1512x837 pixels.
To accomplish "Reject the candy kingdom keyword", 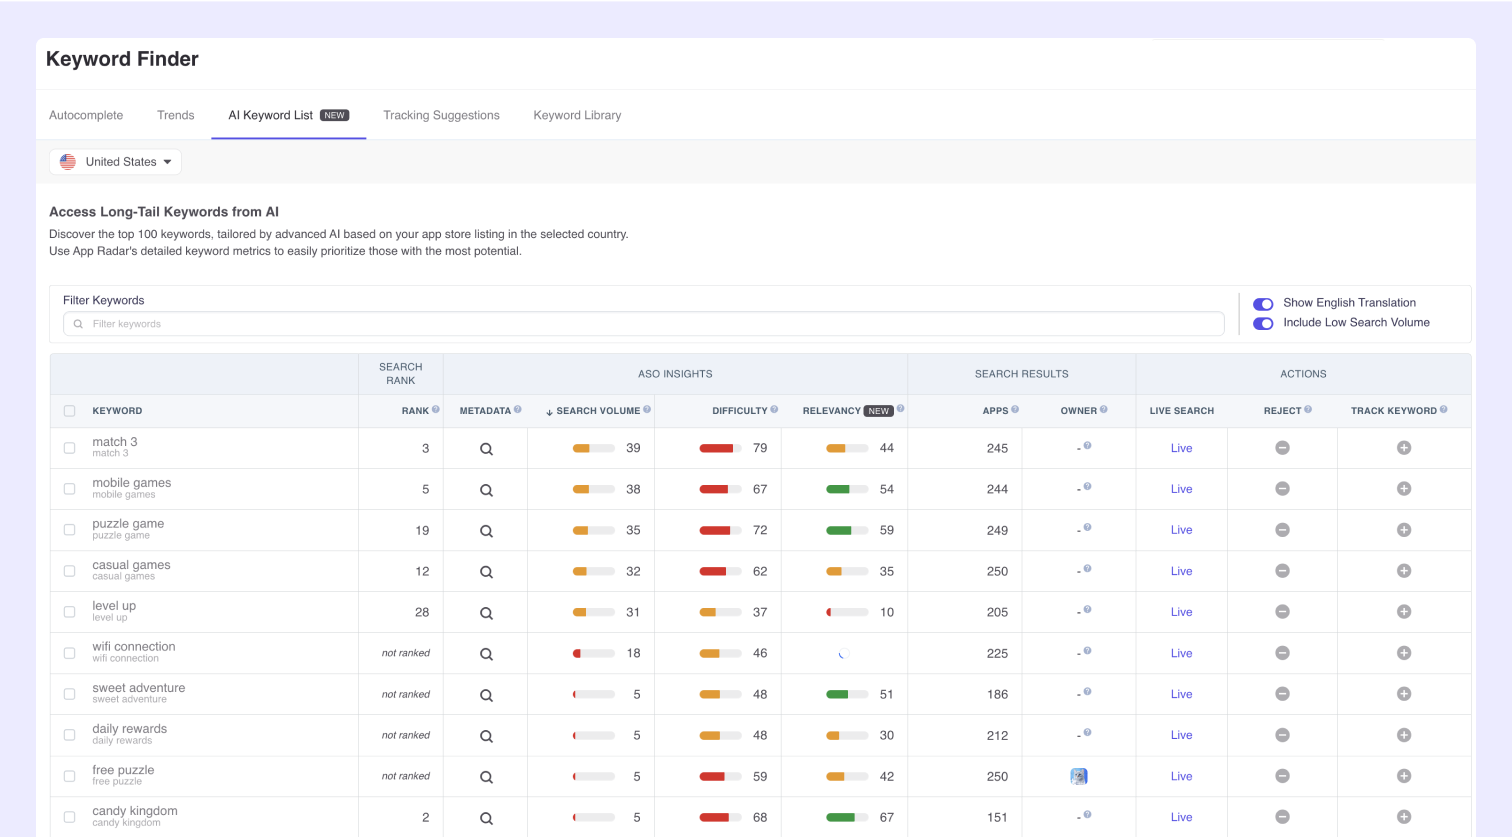I will tap(1282, 817).
